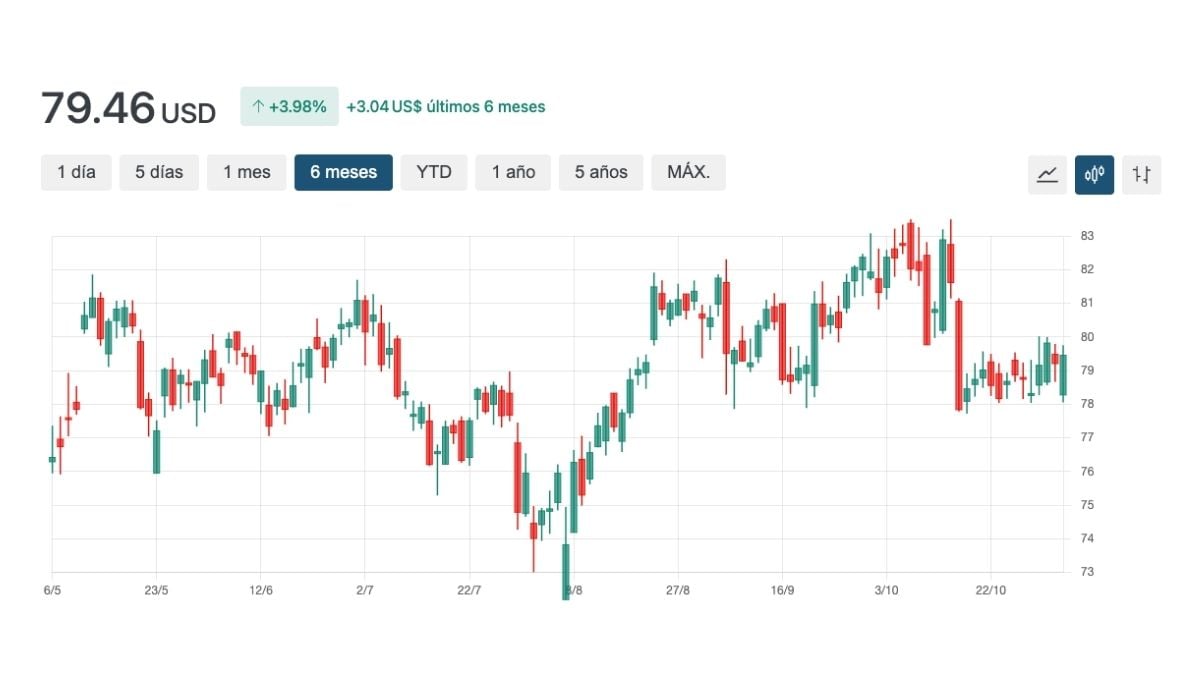Image resolution: width=1200 pixels, height=675 pixels.
Task: Select the 5 días range
Action: 159,172
